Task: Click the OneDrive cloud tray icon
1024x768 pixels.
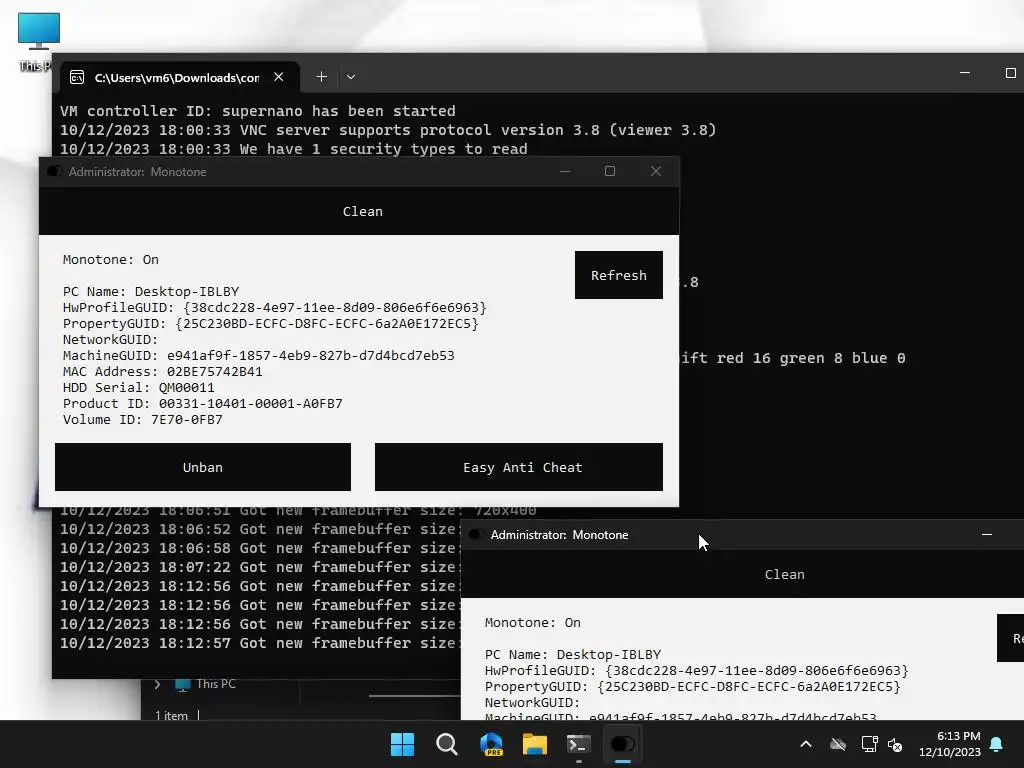Action: click(838, 744)
